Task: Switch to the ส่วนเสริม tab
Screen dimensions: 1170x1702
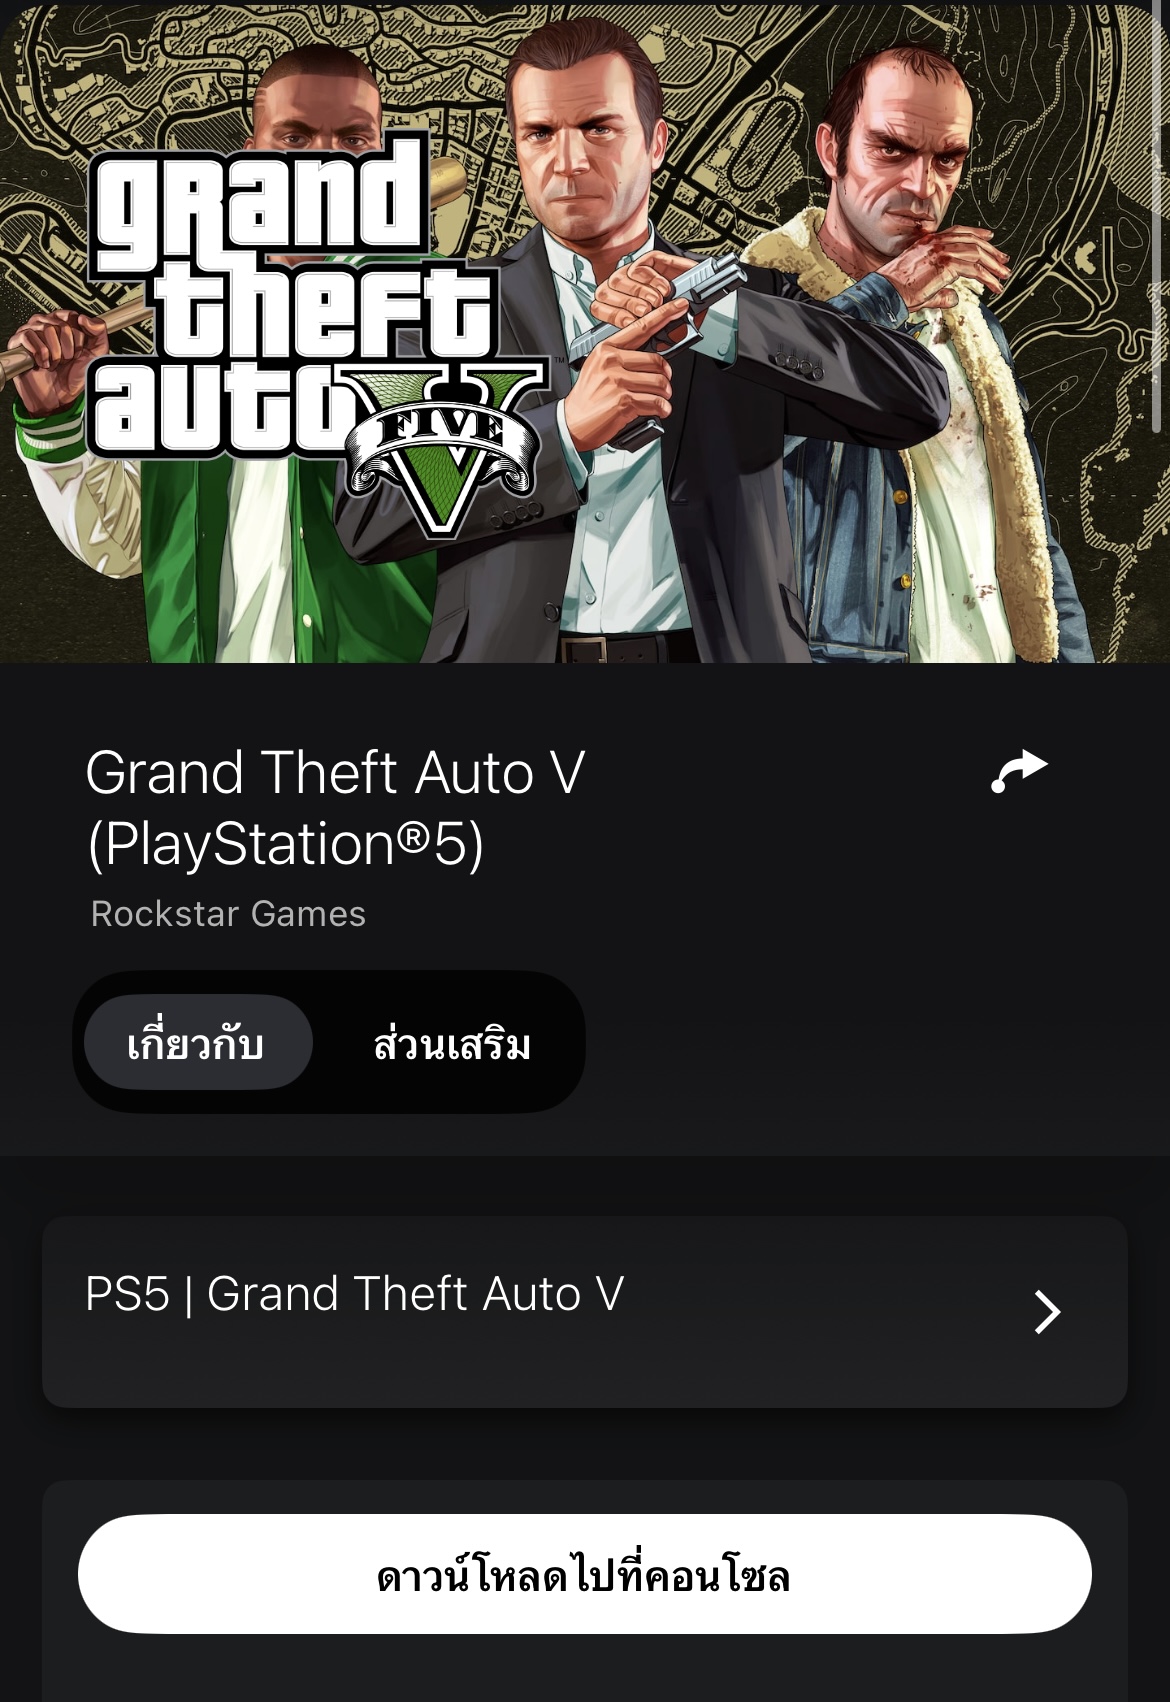Action: 451,1043
